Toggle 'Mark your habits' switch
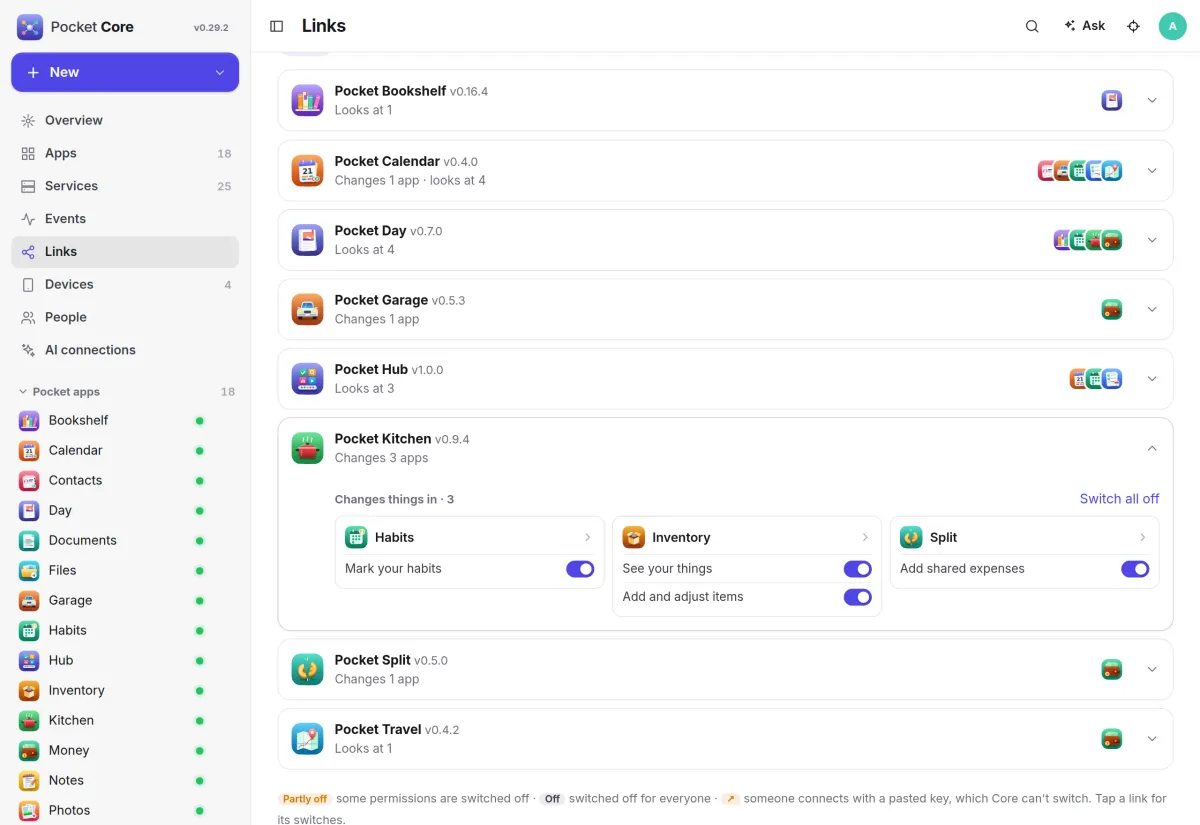1200x825 pixels. pos(580,569)
